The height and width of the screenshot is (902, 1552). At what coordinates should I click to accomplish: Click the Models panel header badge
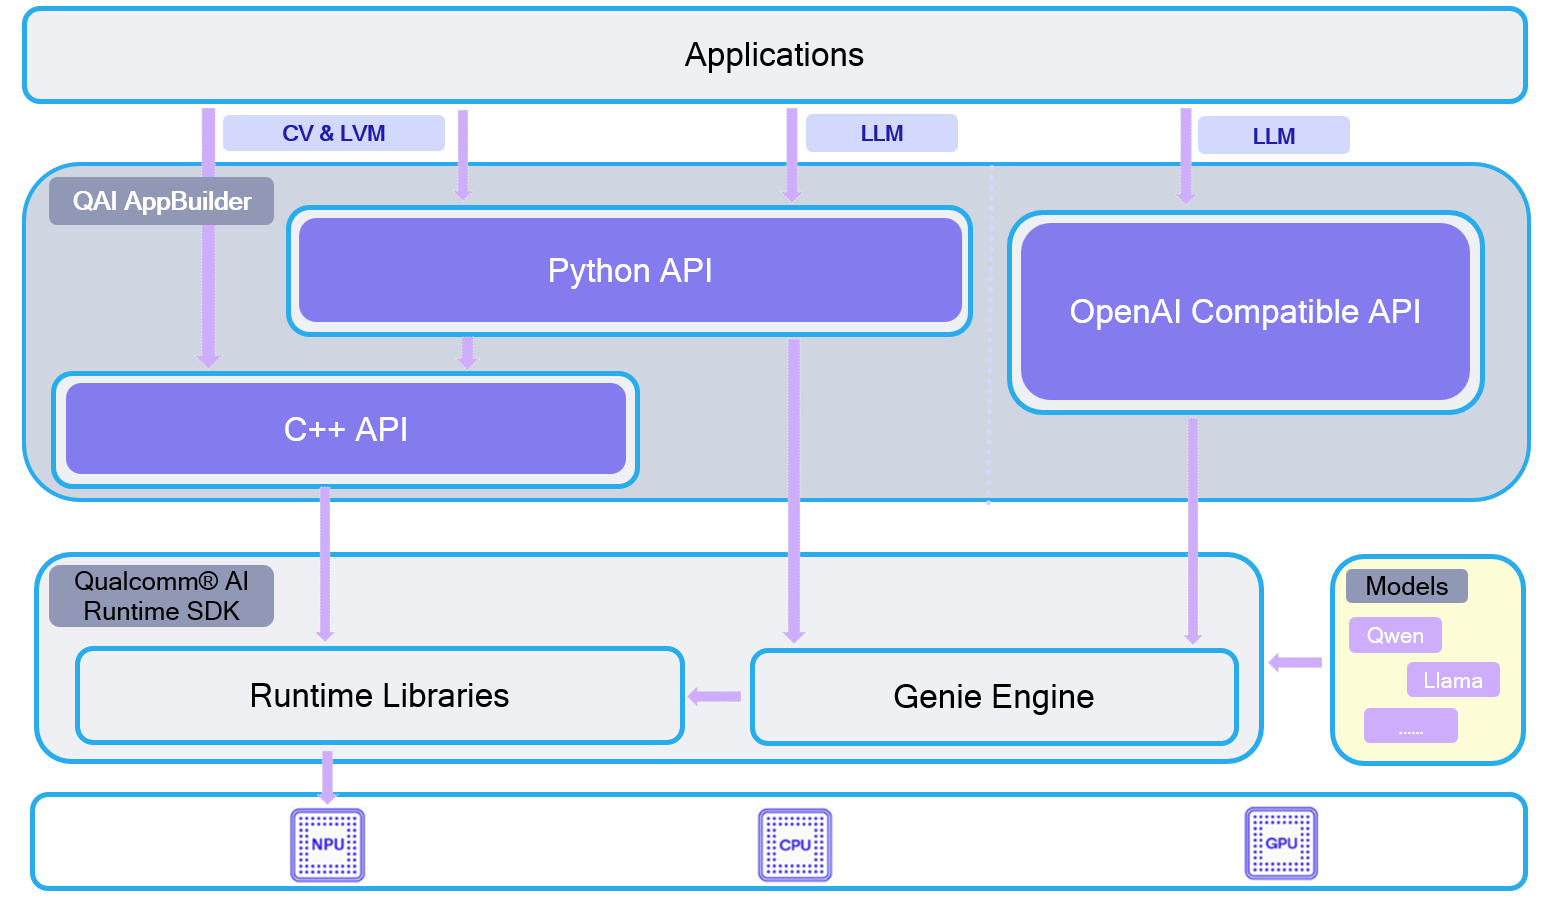point(1405,586)
